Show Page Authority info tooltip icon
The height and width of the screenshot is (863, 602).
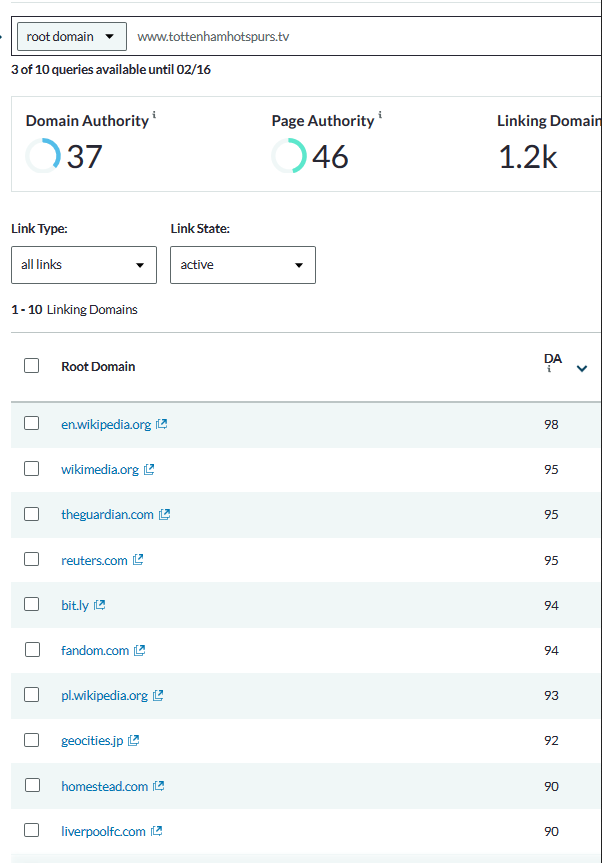380,114
